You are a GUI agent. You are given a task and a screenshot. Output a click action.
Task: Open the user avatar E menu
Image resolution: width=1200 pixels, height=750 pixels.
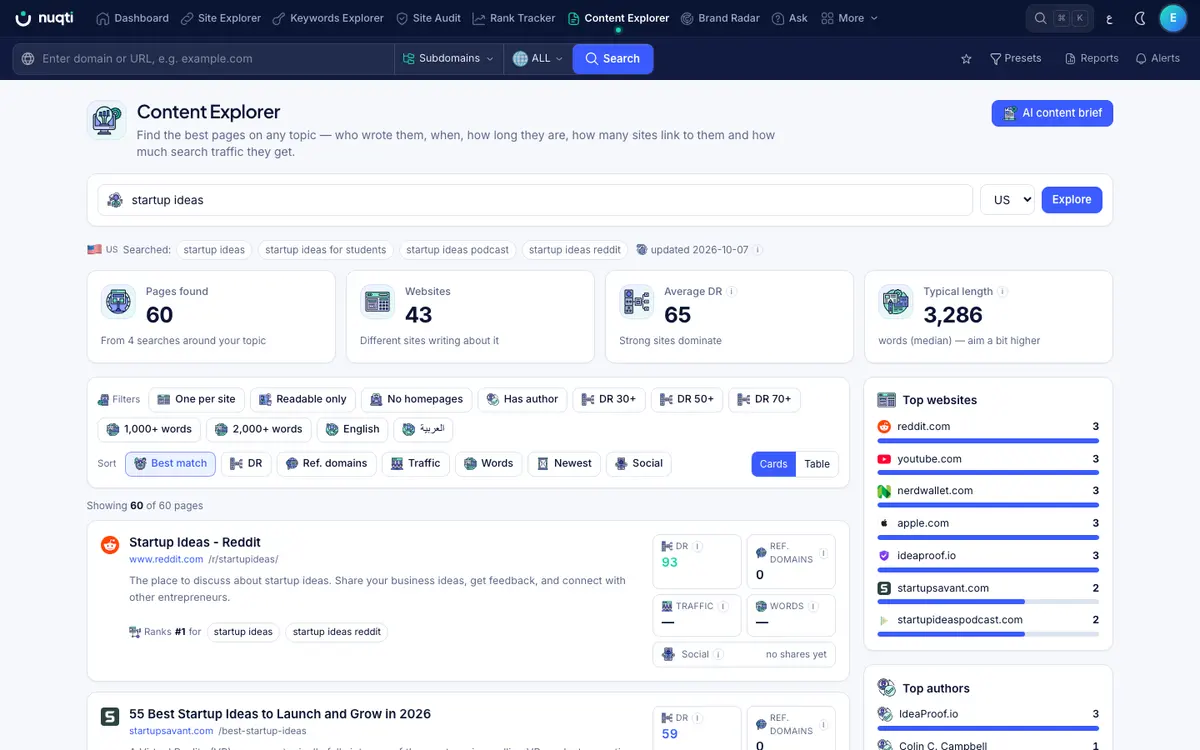[x=1173, y=18]
